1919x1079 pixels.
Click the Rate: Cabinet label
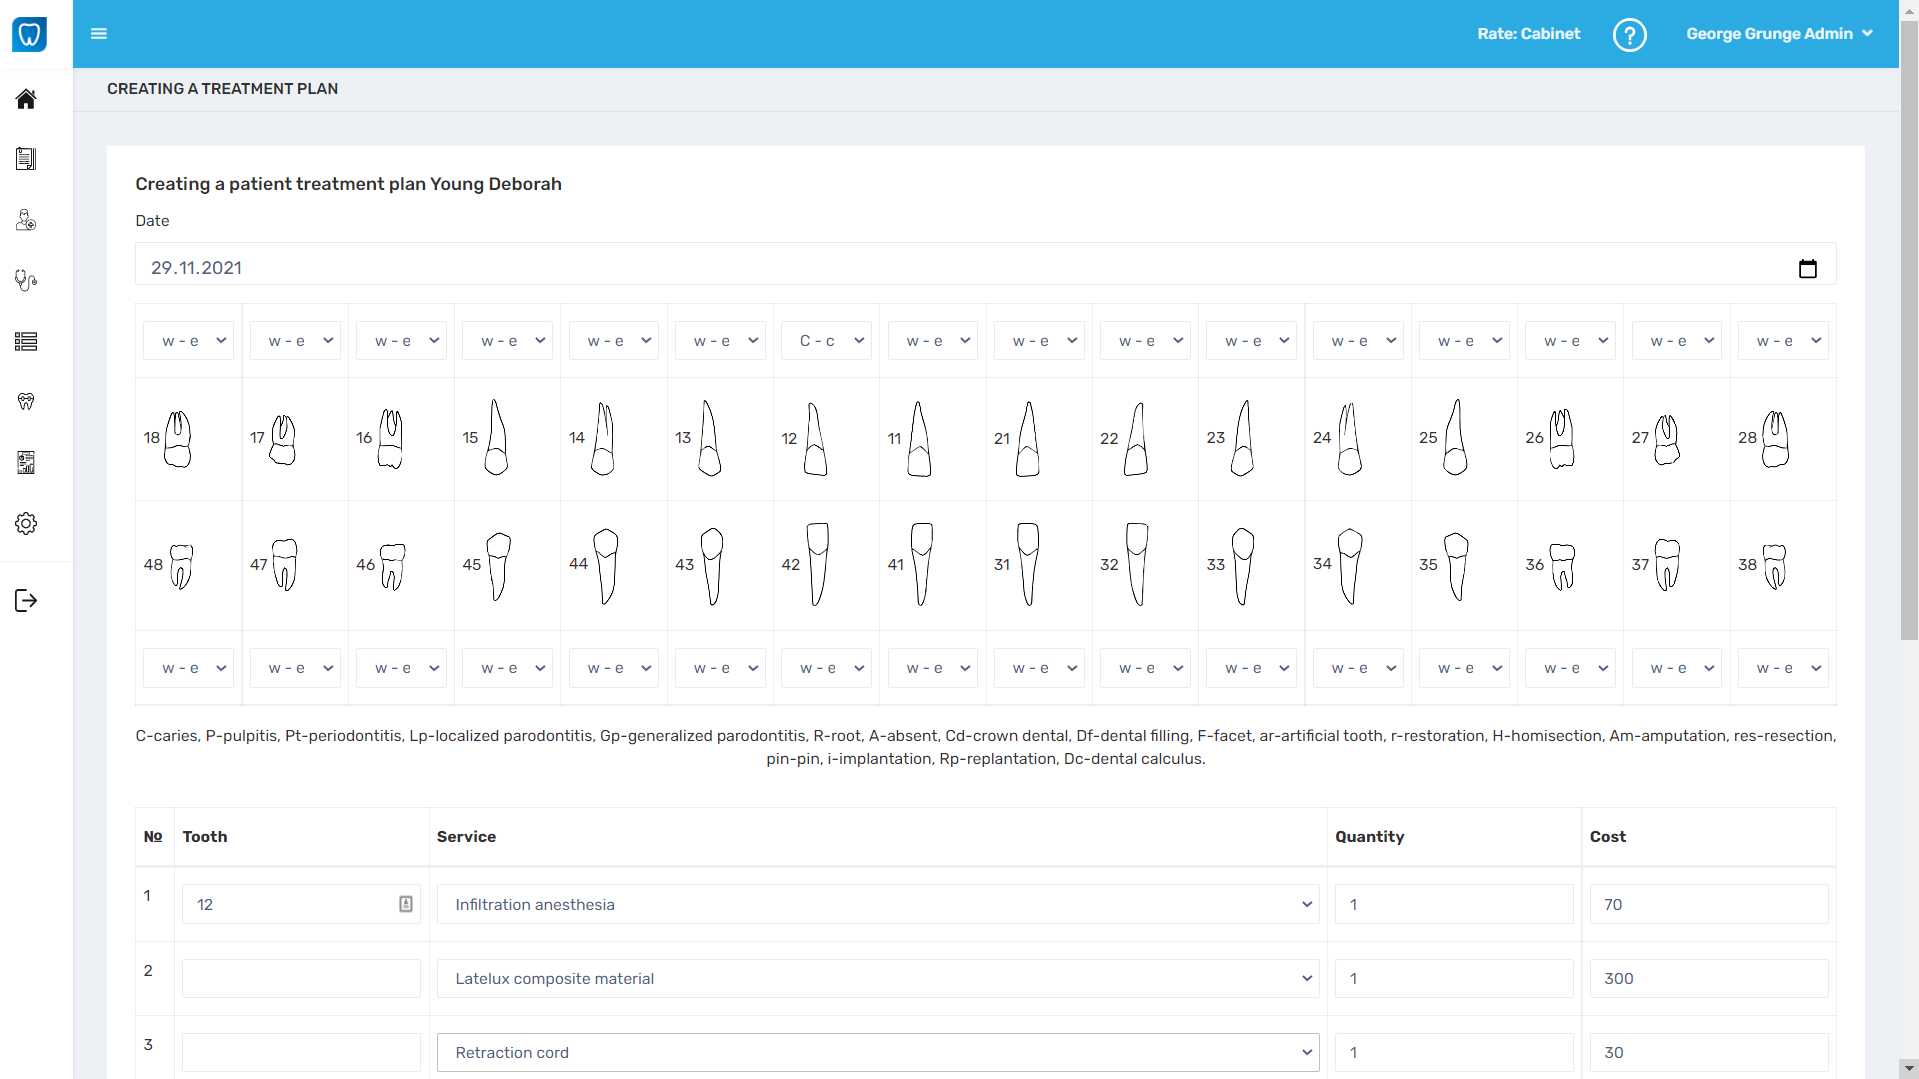click(1527, 33)
